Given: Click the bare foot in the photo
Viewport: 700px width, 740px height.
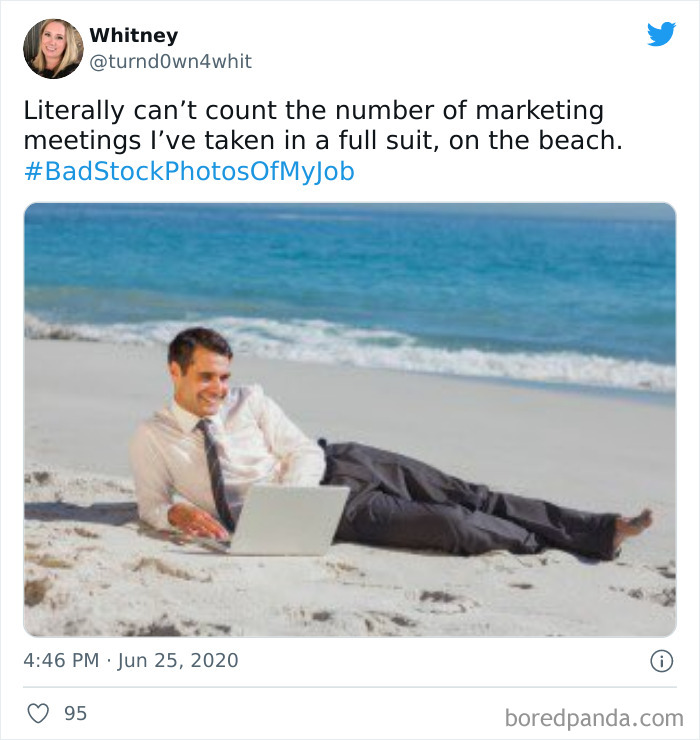Looking at the screenshot, I should 634,524.
